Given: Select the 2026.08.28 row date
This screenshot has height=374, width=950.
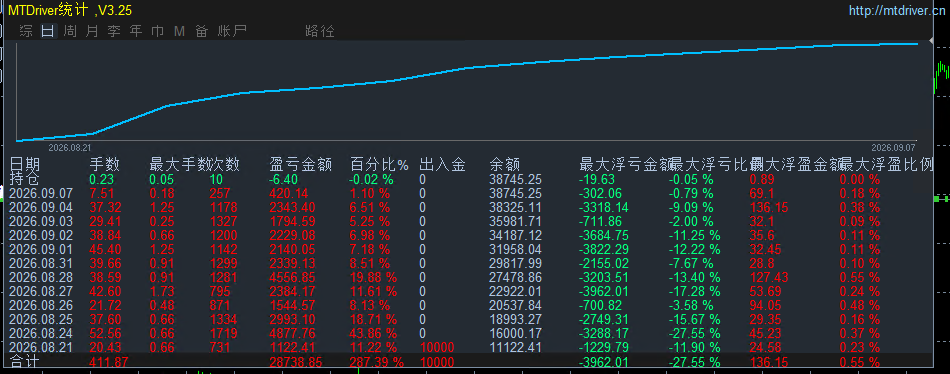Looking at the screenshot, I should (42, 277).
